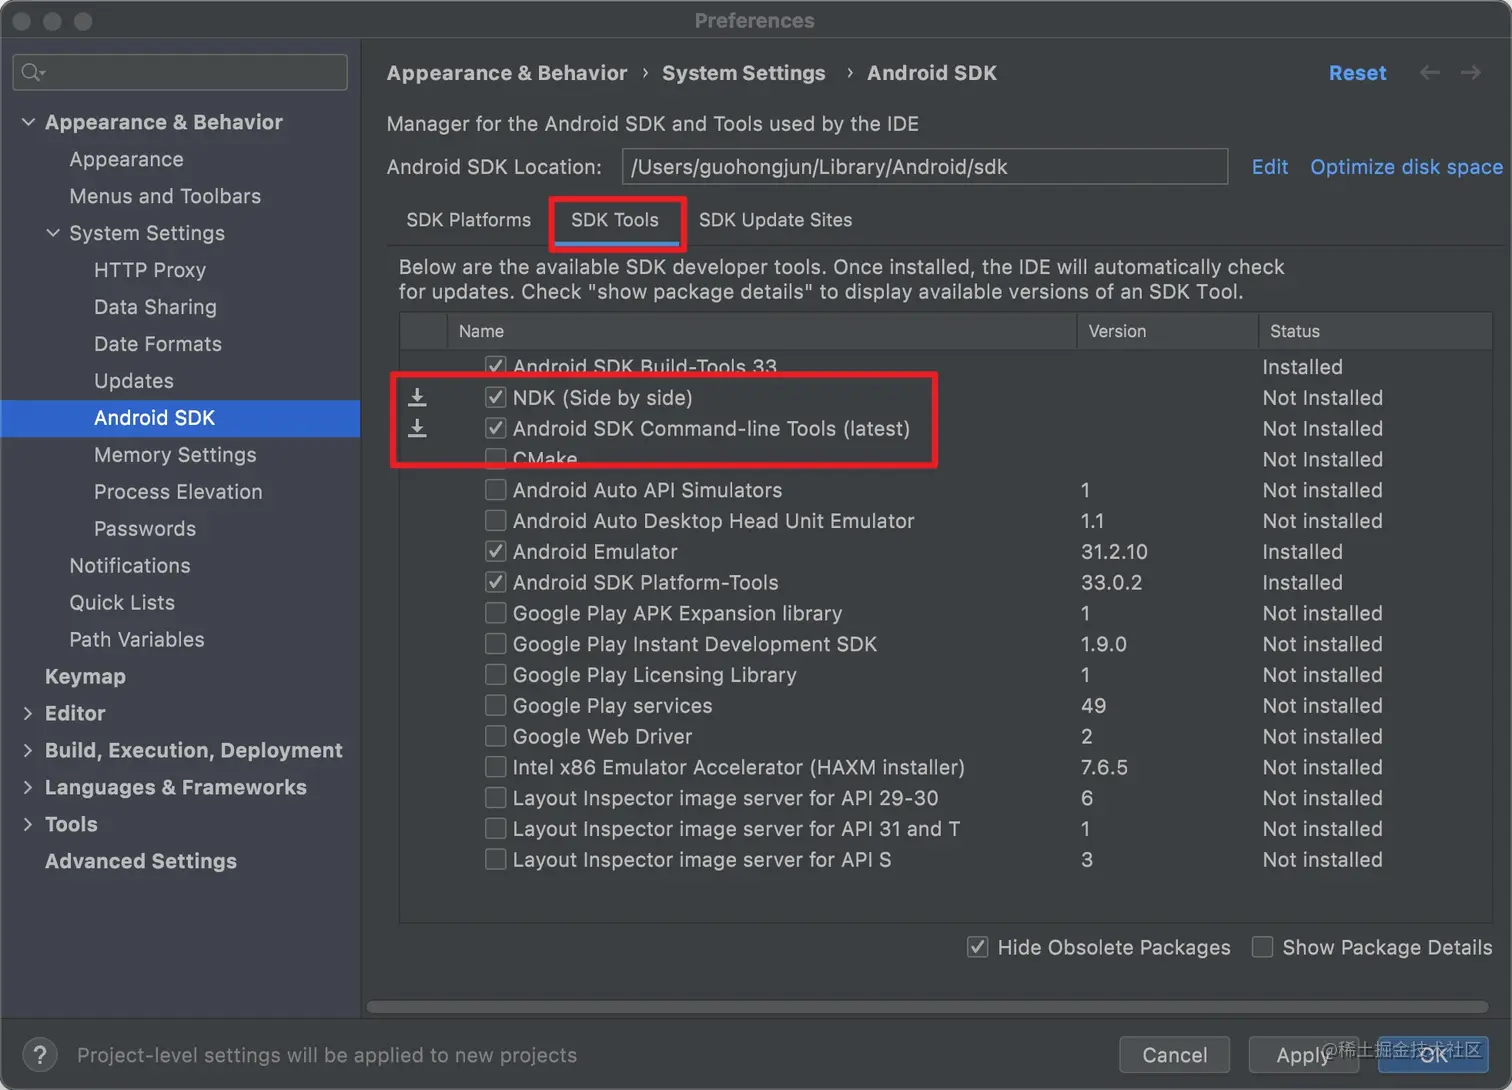1512x1090 pixels.
Task: Expand the Editor settings section
Action: click(28, 713)
